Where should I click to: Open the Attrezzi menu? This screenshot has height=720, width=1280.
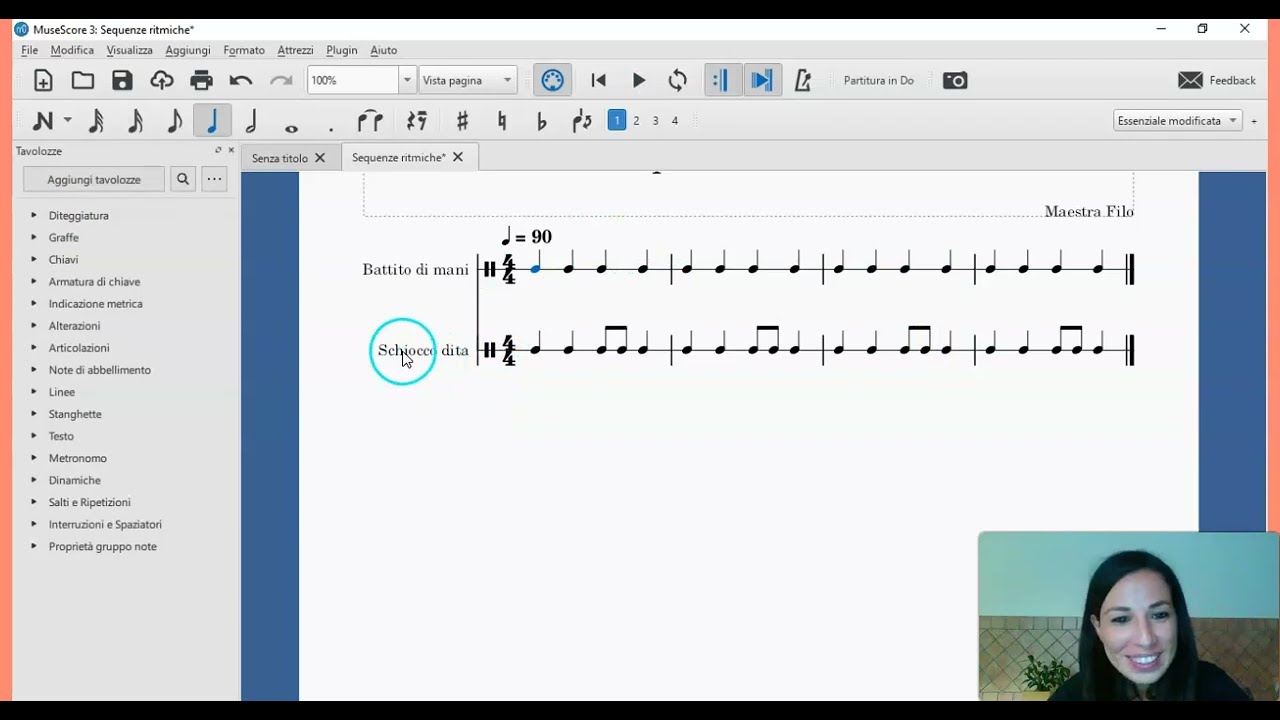pyautogui.click(x=295, y=50)
